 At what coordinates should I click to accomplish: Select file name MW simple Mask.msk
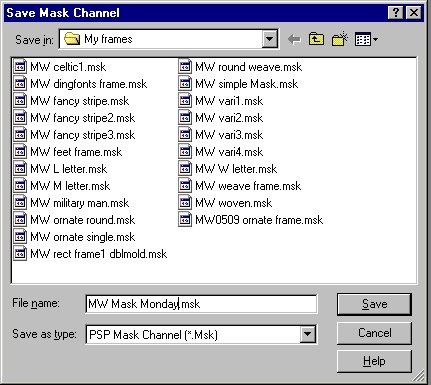pos(246,84)
